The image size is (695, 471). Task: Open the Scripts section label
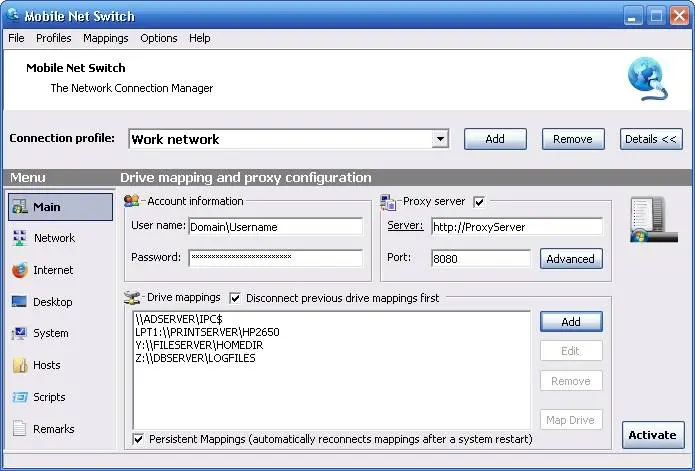(49, 397)
